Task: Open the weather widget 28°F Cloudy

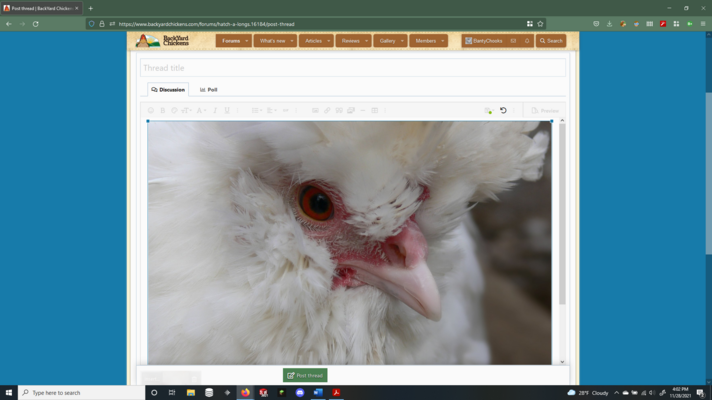Action: coord(588,393)
